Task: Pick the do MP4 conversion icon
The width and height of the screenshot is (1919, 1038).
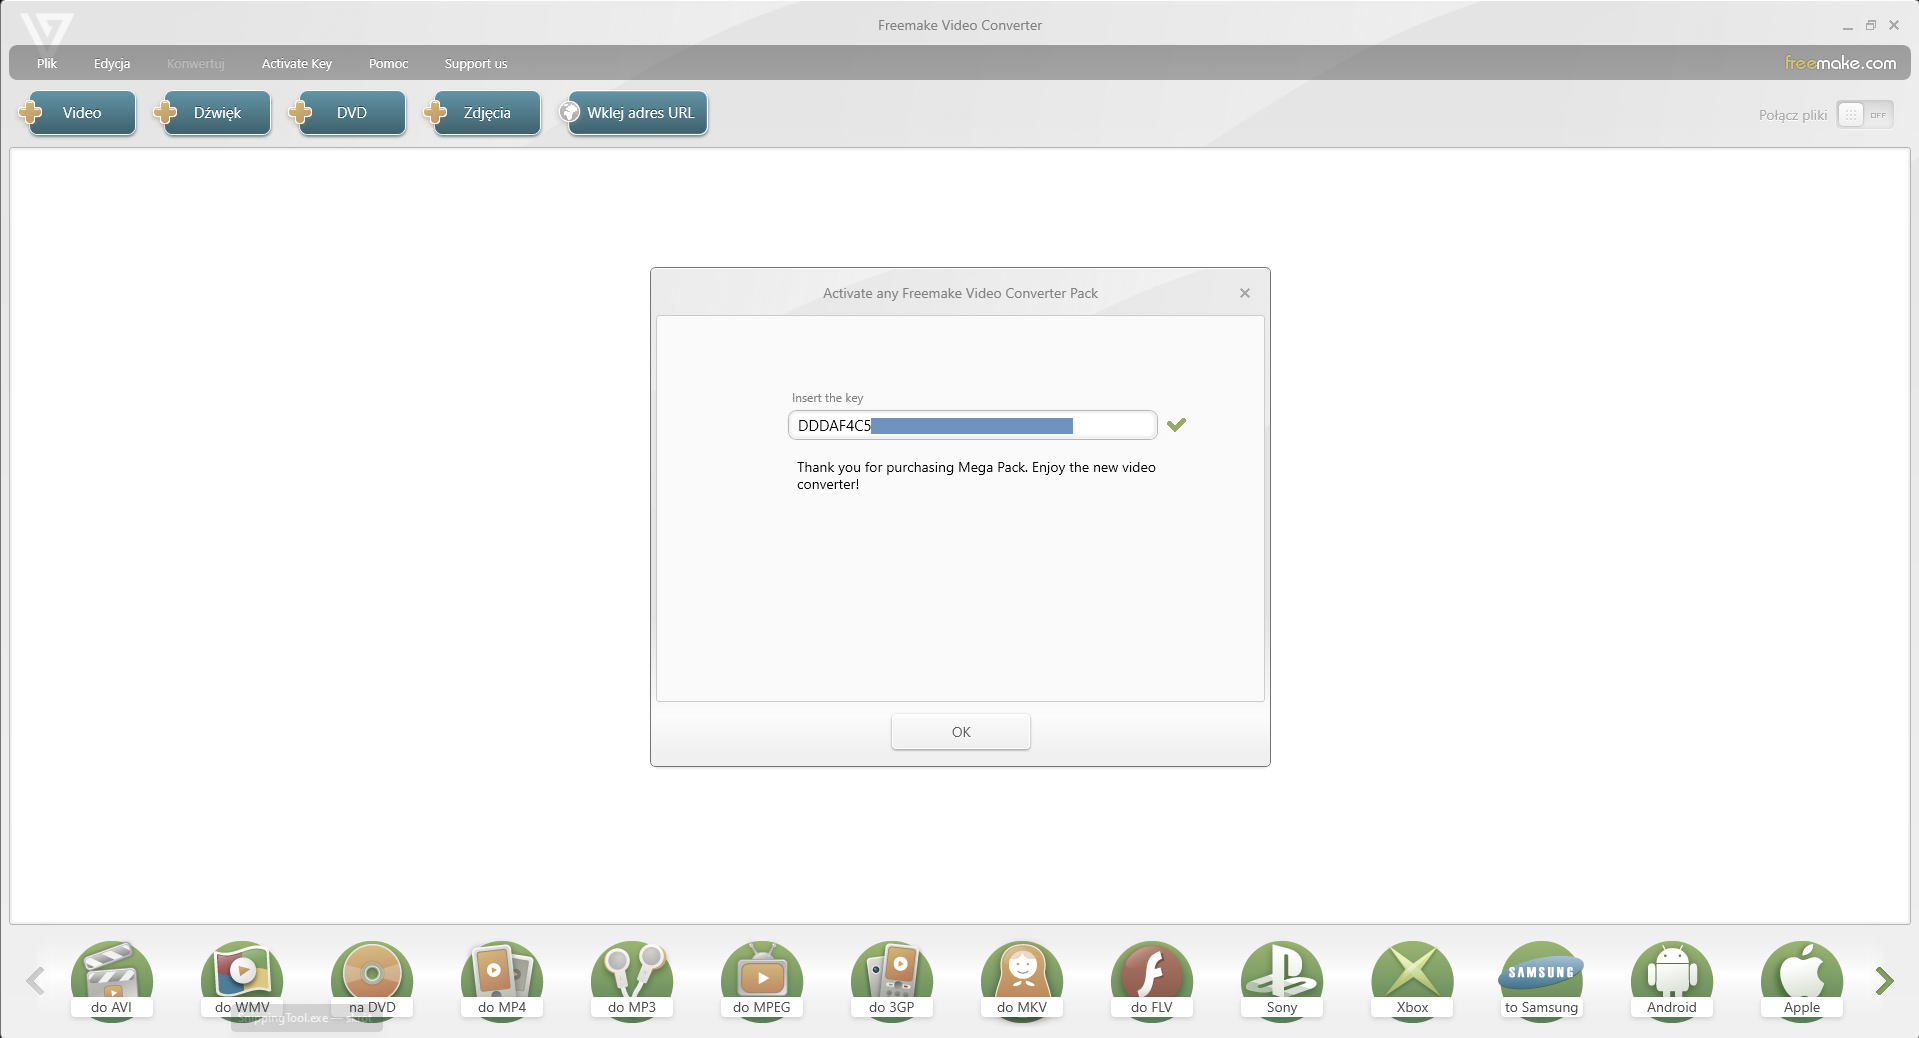Action: [x=502, y=980]
